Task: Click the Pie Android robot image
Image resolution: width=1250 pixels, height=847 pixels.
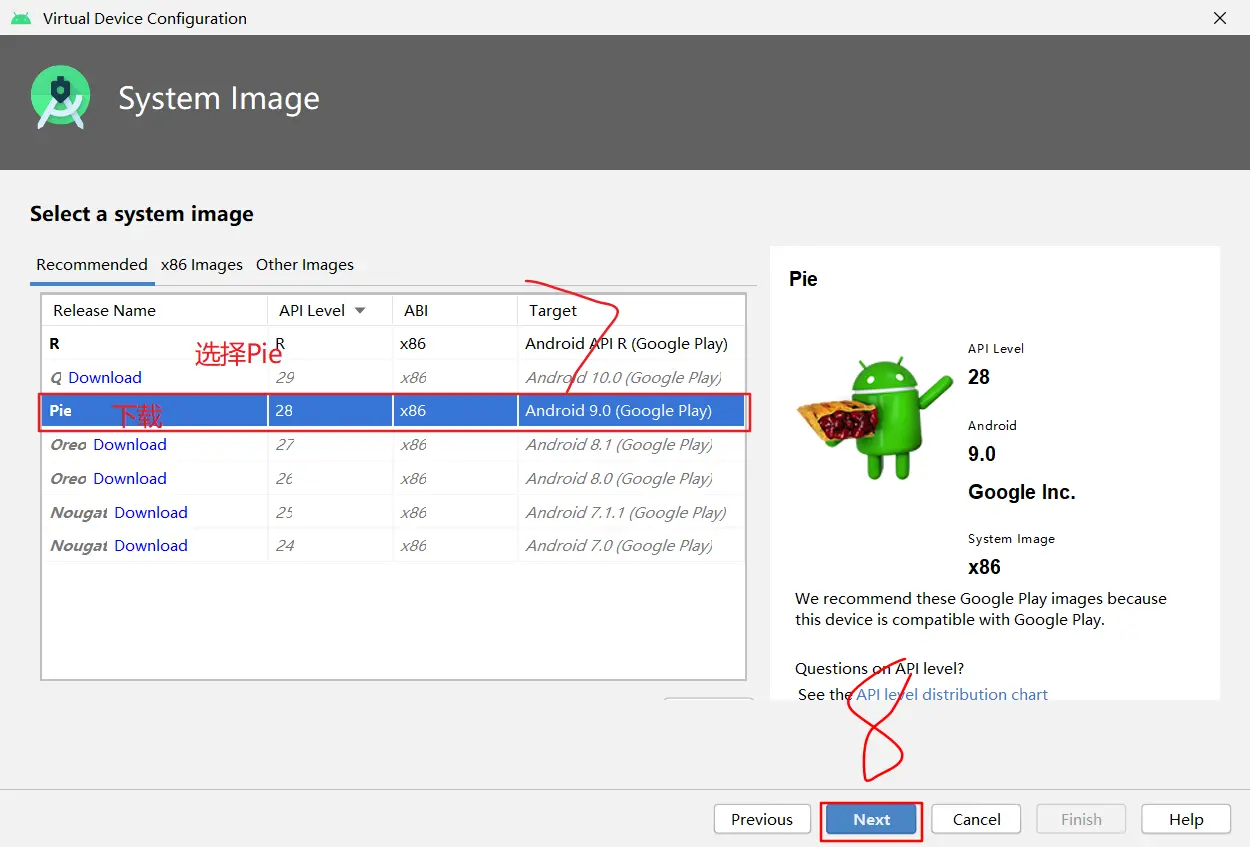Action: click(x=874, y=419)
